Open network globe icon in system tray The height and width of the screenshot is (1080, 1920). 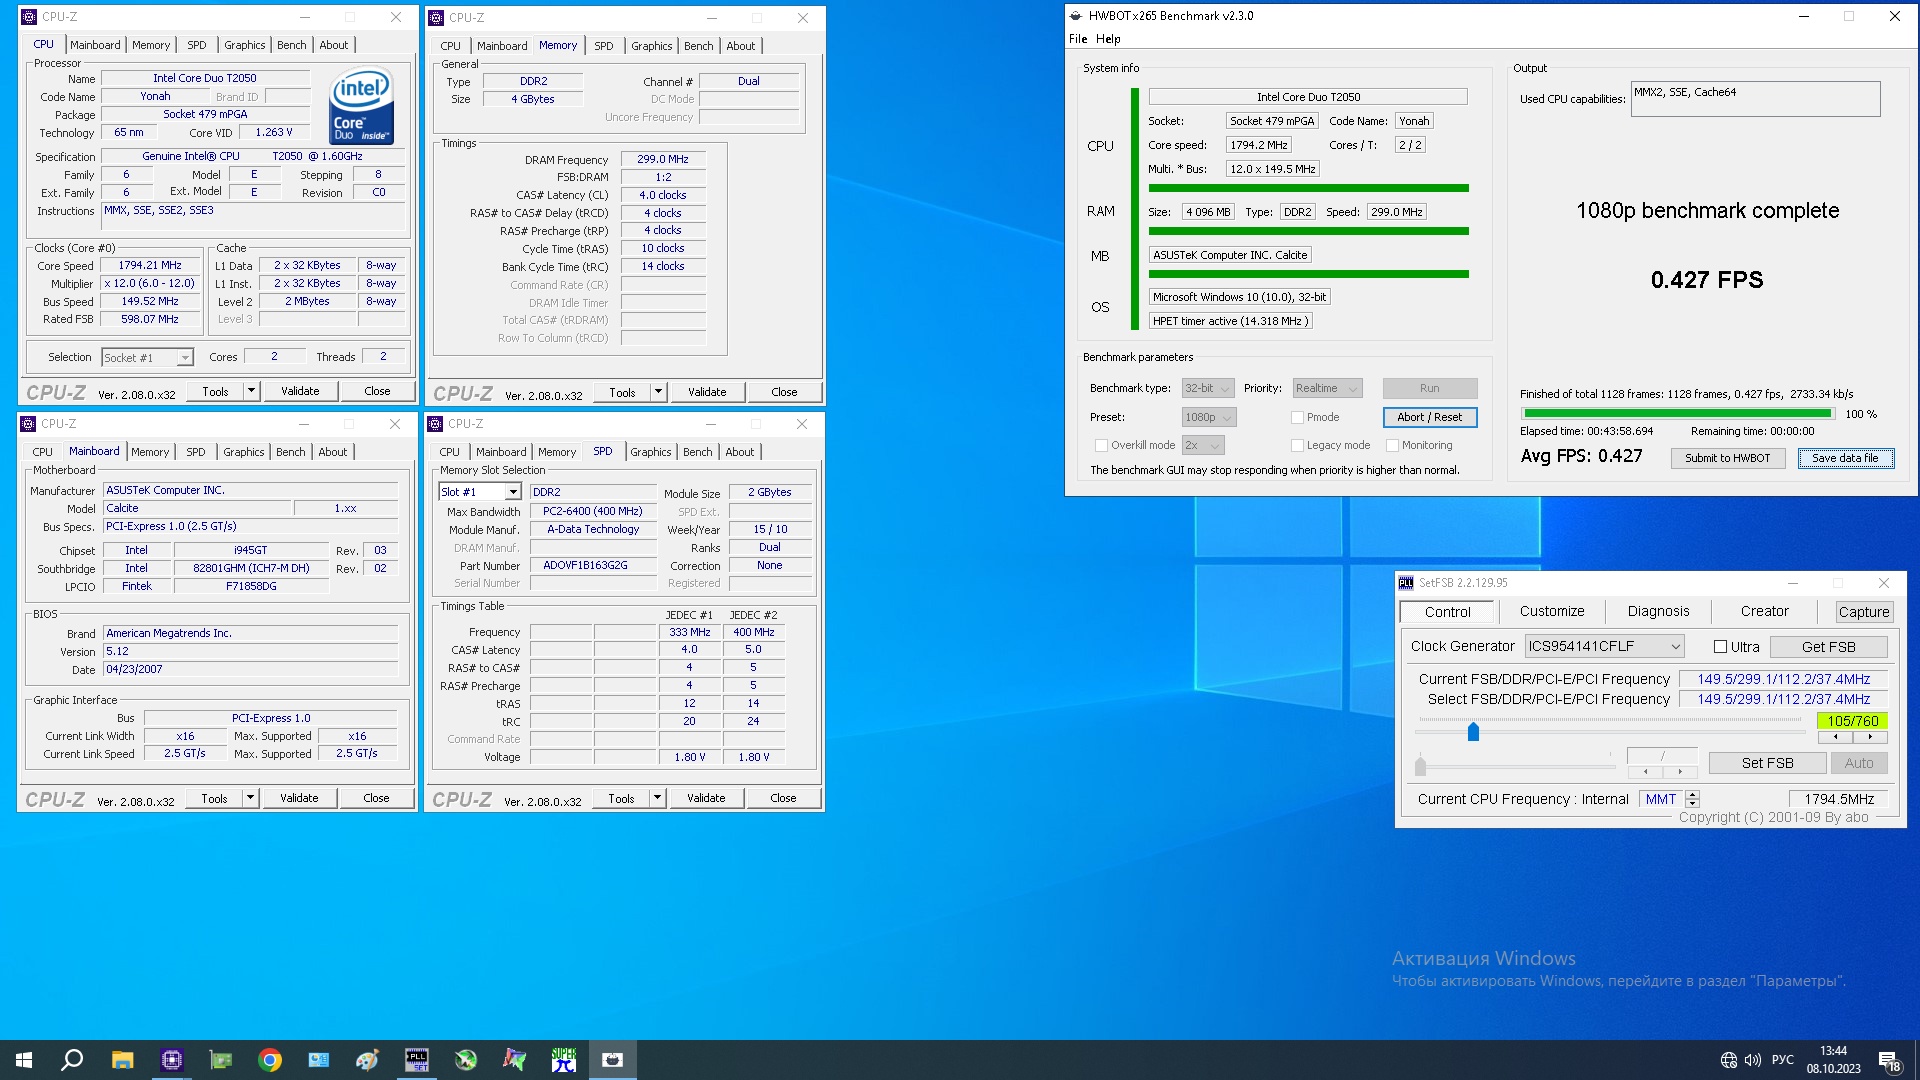tap(1729, 1060)
